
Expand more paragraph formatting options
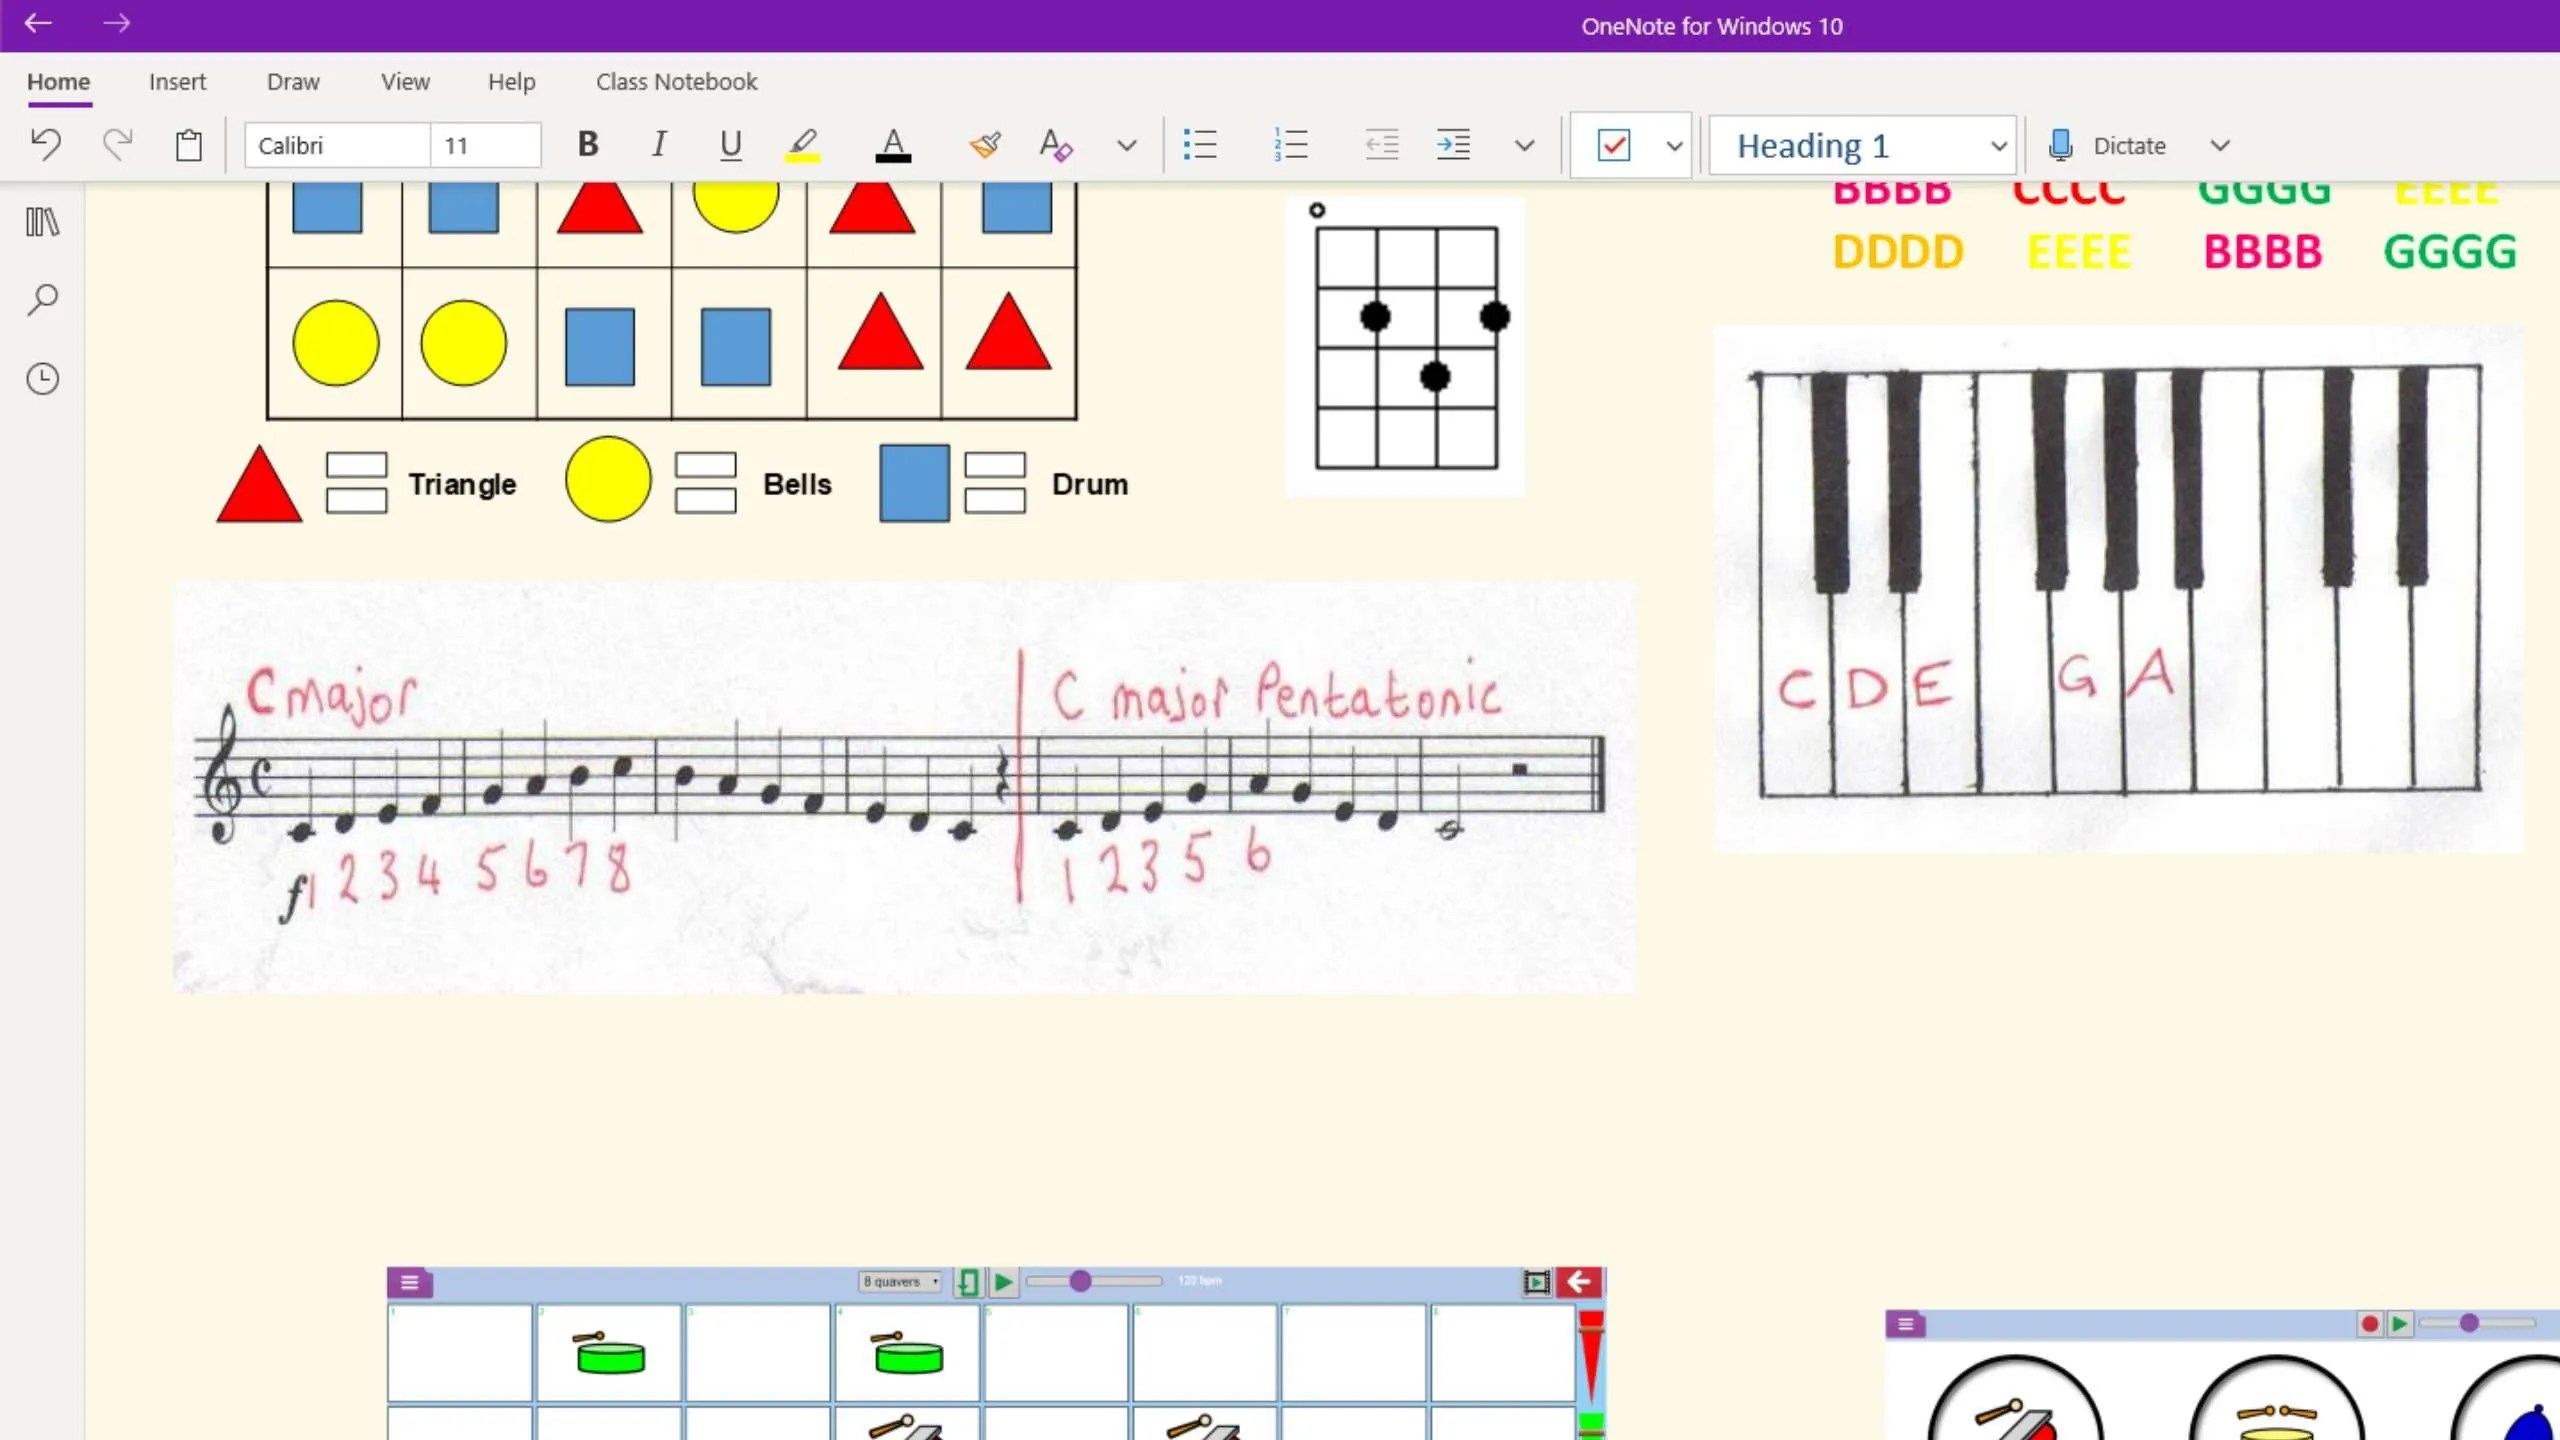pos(1524,146)
